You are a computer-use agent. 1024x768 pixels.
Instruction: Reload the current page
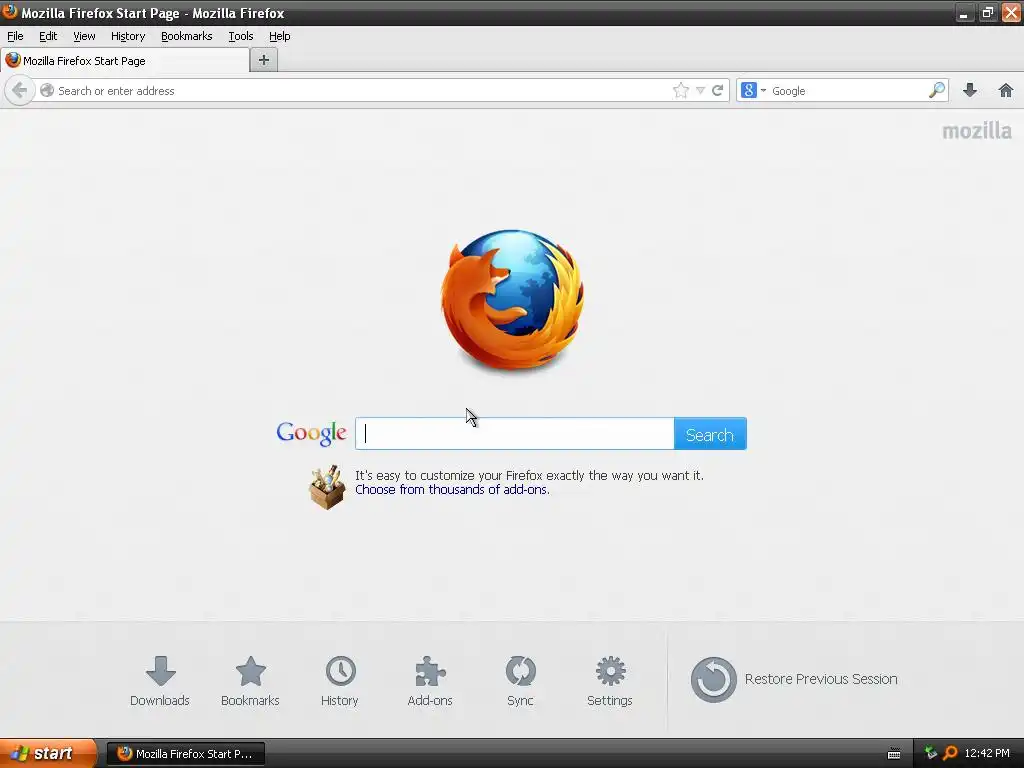717,90
